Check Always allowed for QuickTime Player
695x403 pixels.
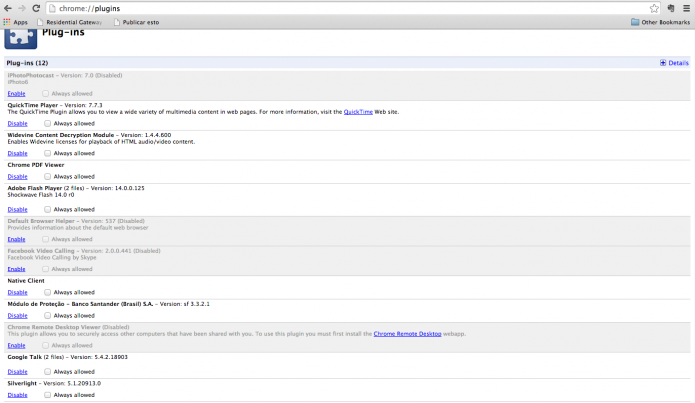tap(47, 123)
